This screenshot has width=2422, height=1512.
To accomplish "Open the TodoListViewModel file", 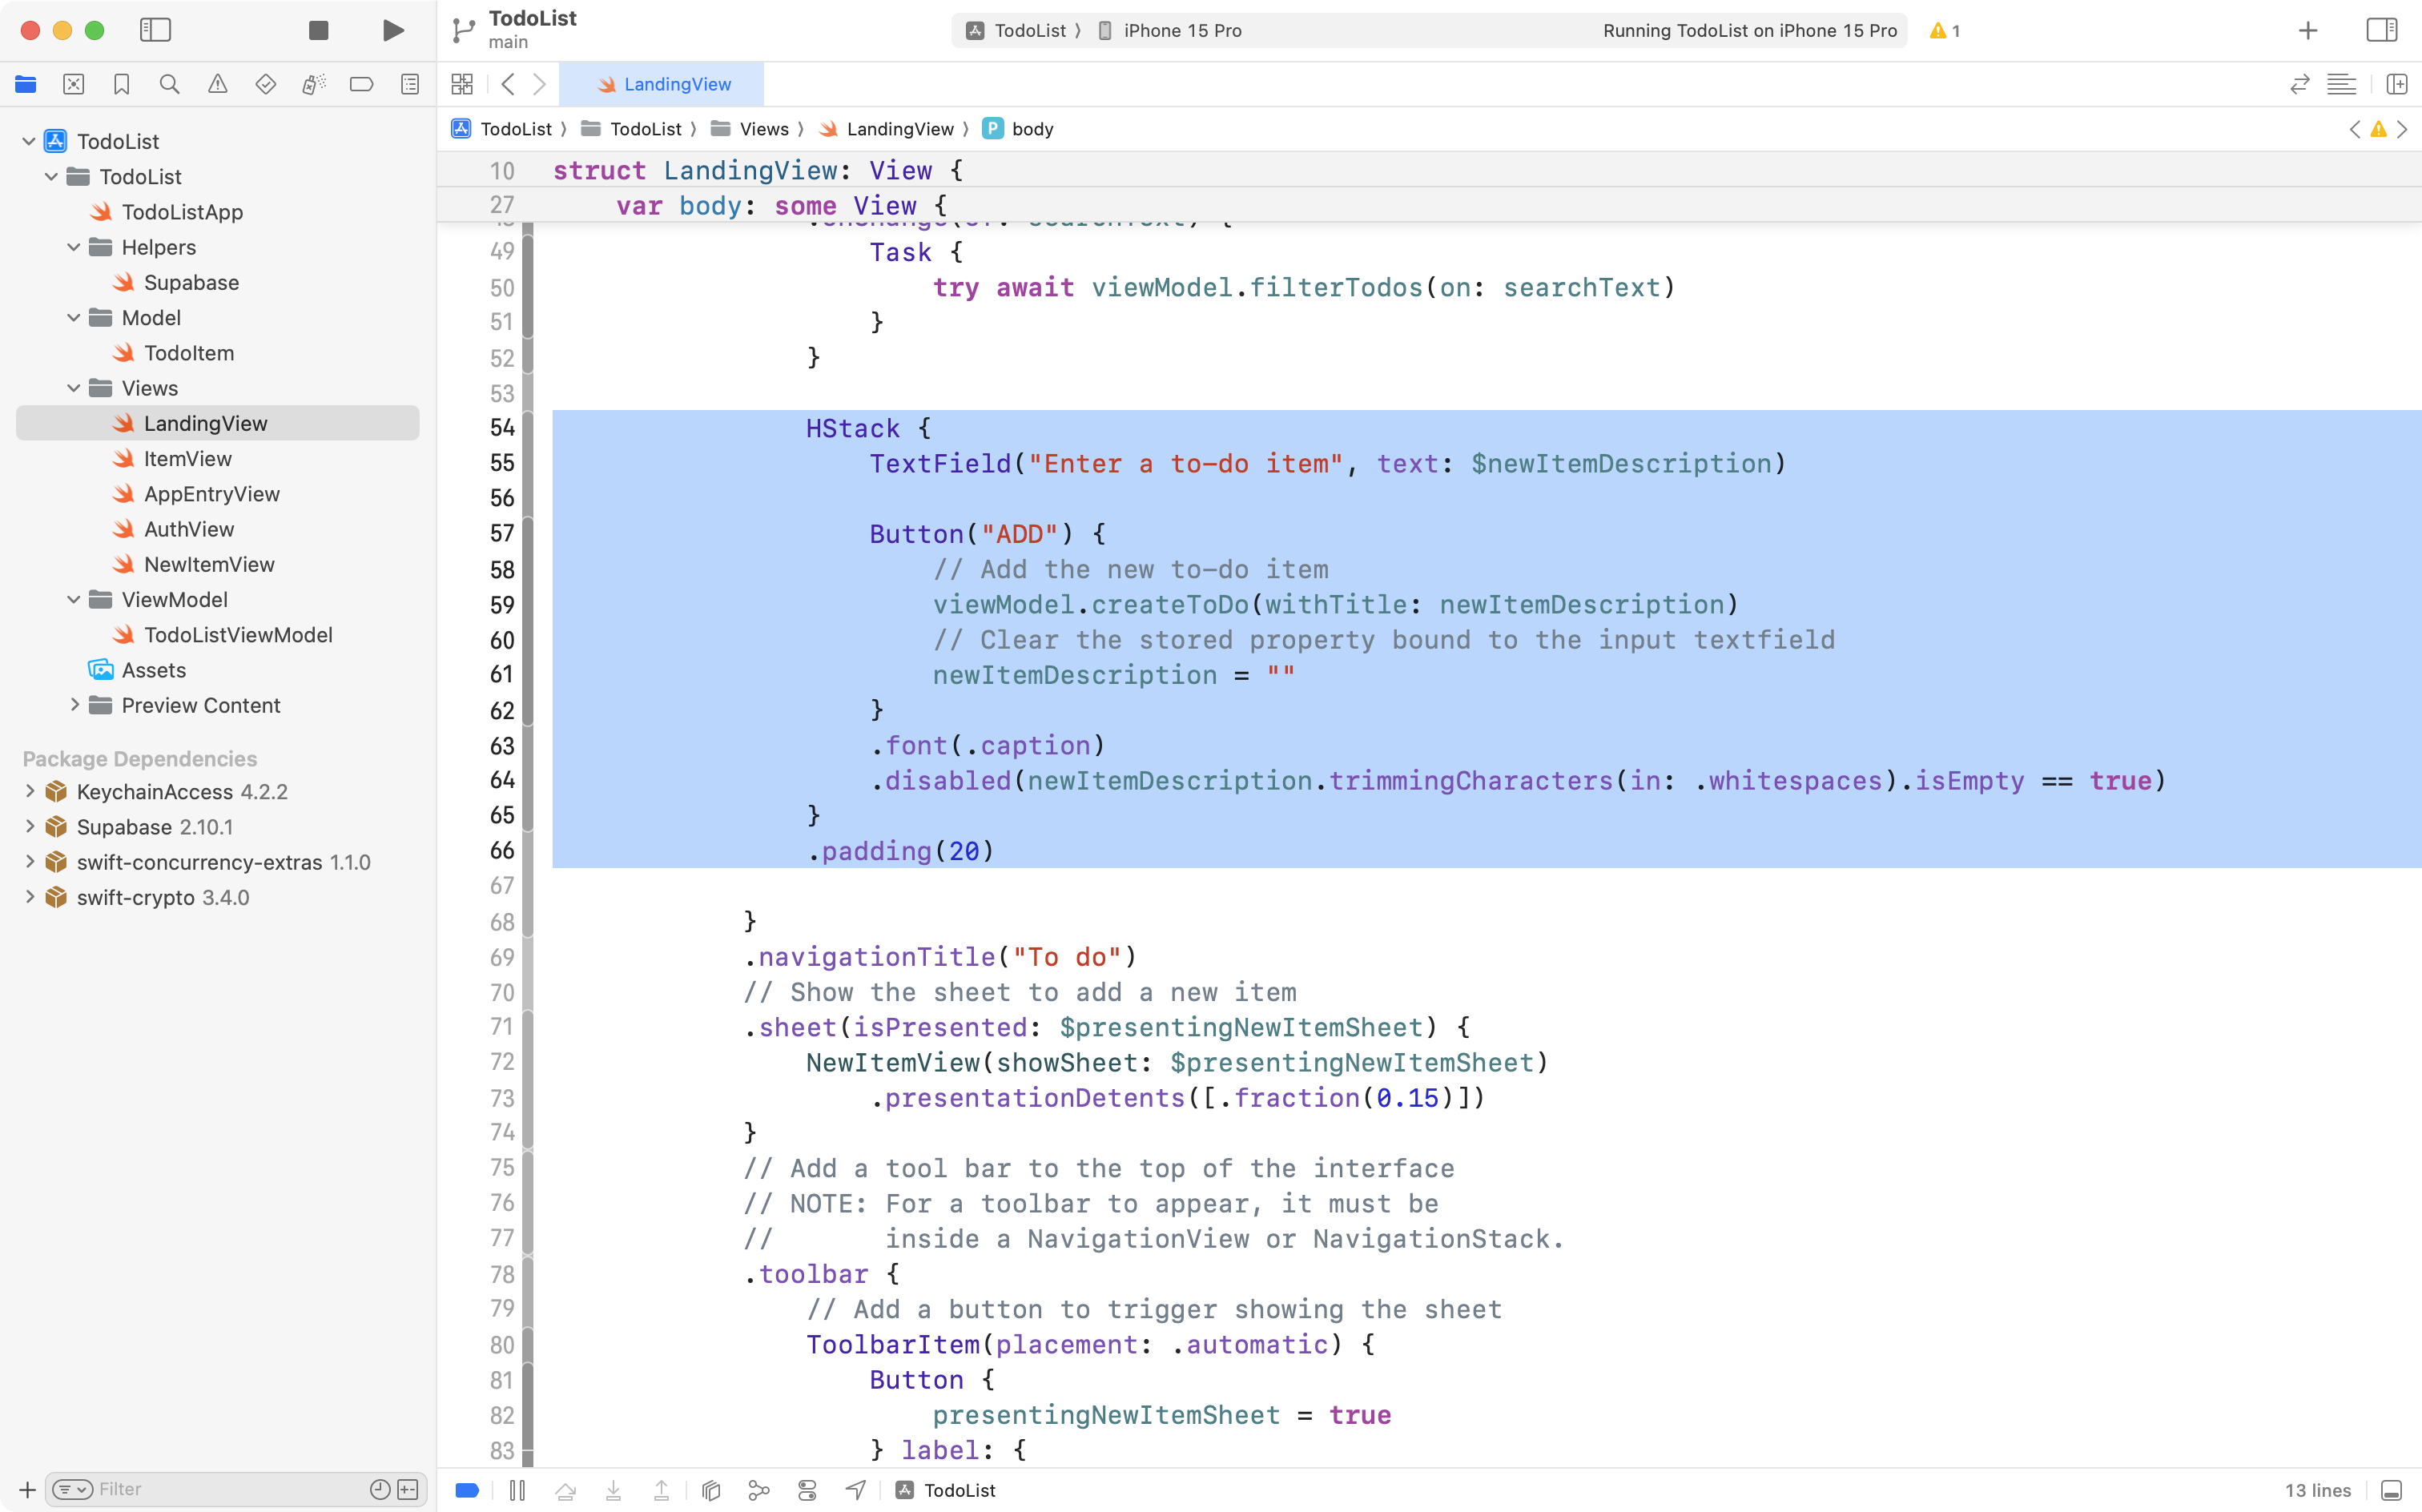I will (237, 635).
